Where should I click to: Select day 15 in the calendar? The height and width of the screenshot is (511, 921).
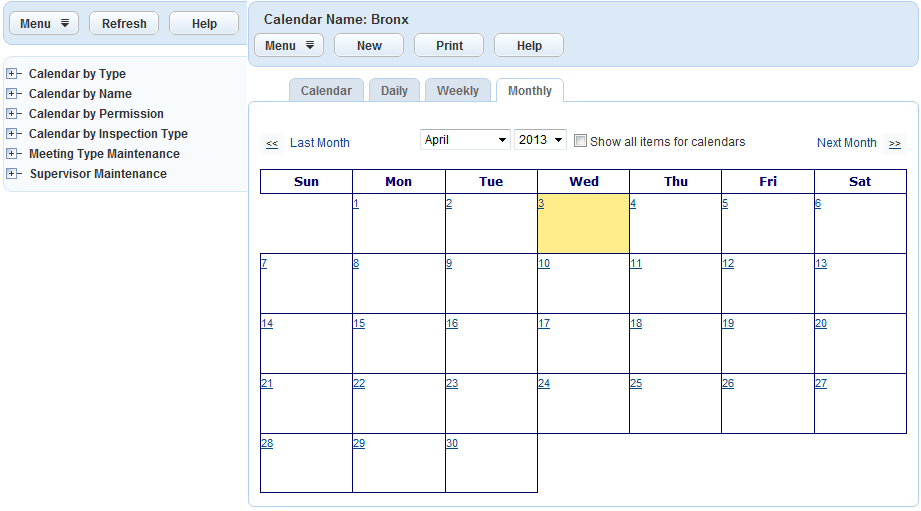point(359,323)
